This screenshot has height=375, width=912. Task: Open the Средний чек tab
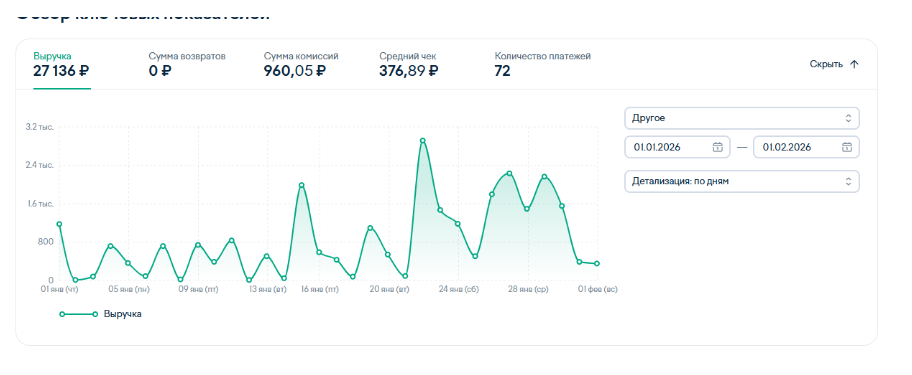[x=409, y=64]
